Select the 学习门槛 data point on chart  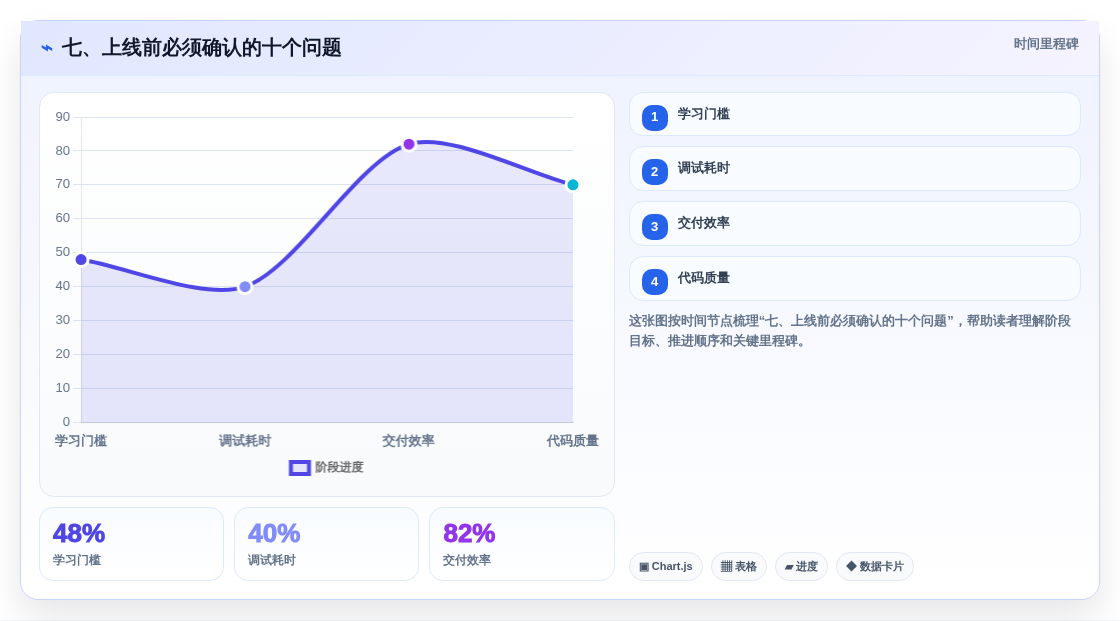81,259
